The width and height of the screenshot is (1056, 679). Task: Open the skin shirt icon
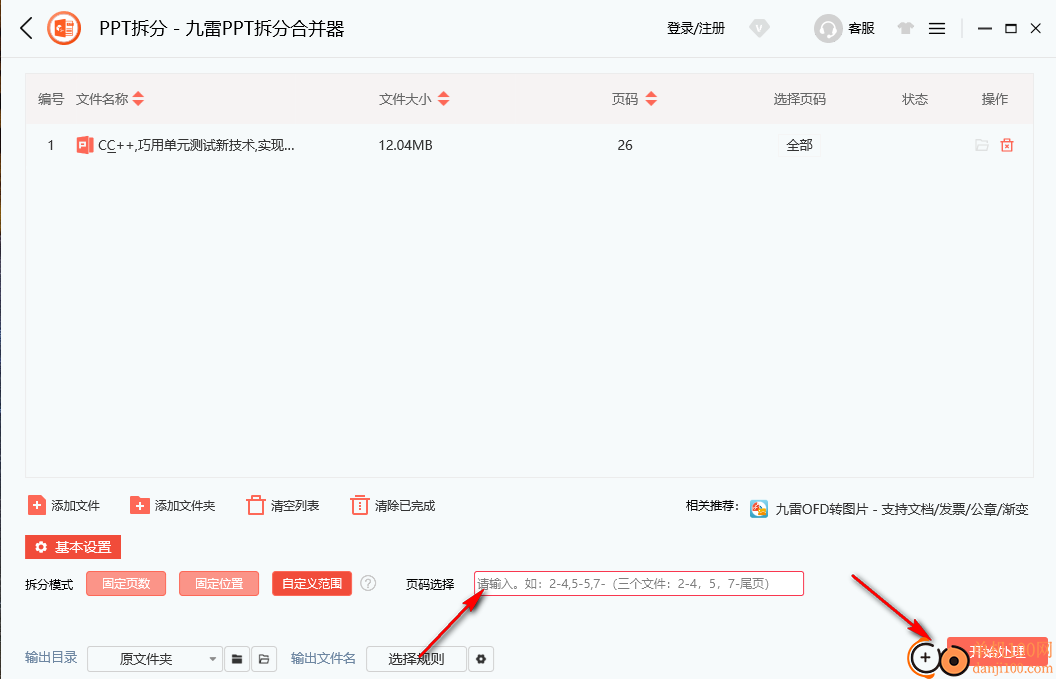(905, 28)
